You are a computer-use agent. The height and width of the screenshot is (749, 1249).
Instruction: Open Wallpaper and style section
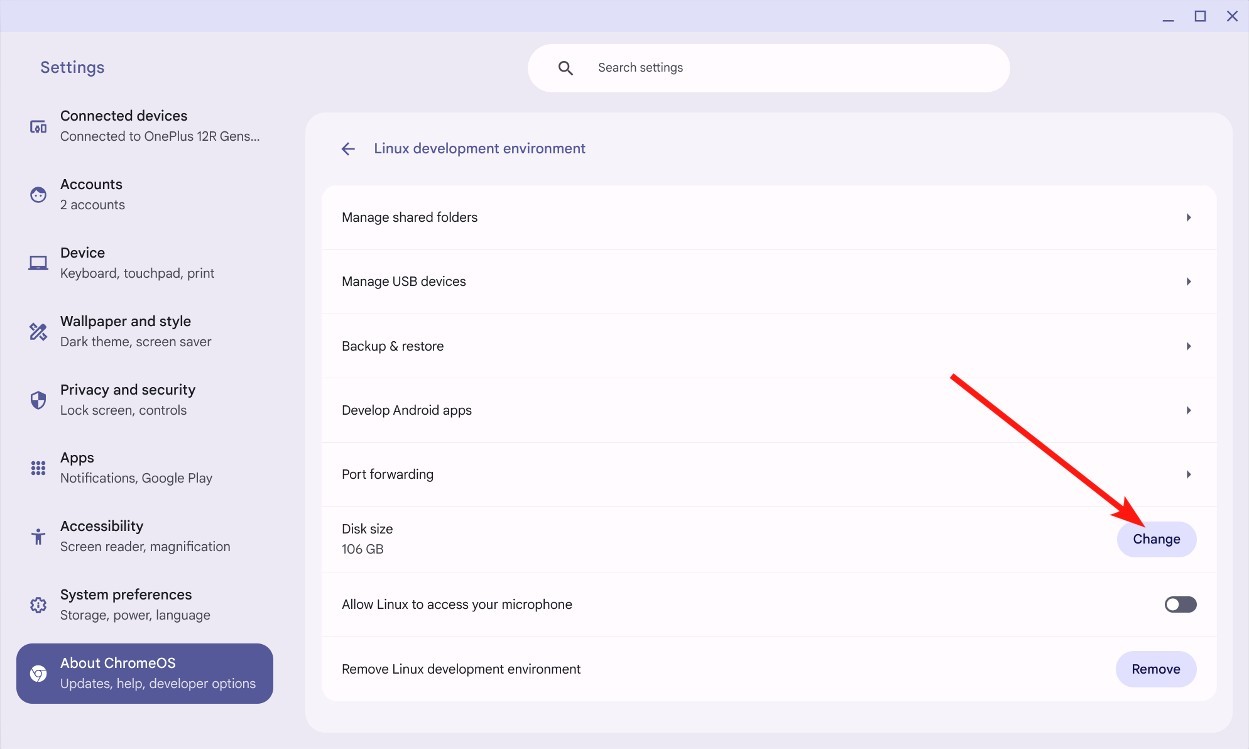click(145, 331)
